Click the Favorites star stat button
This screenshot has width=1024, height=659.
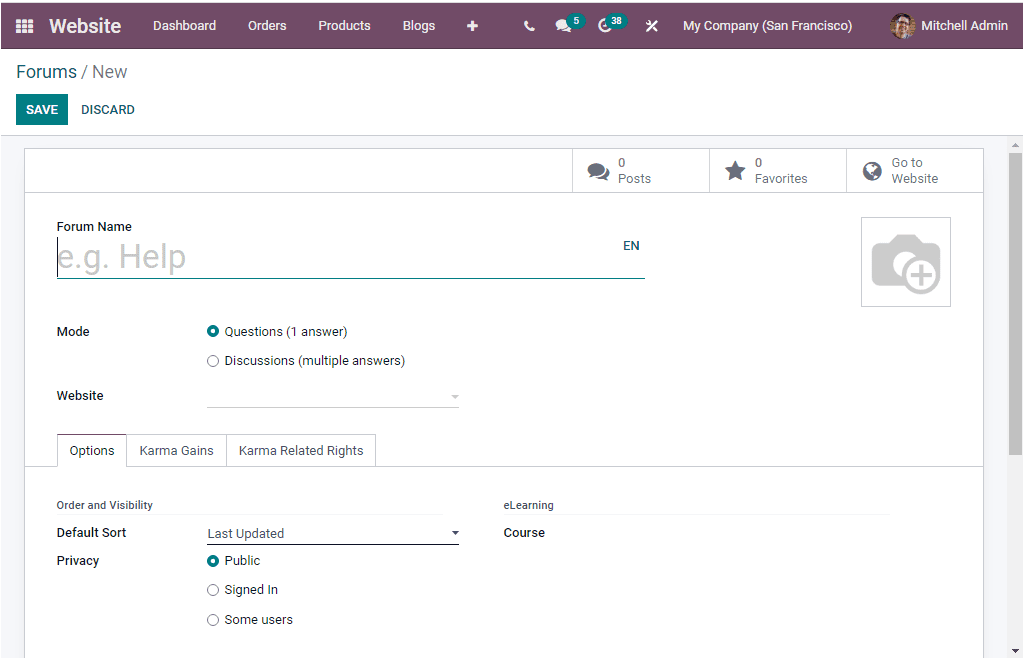[x=778, y=170]
